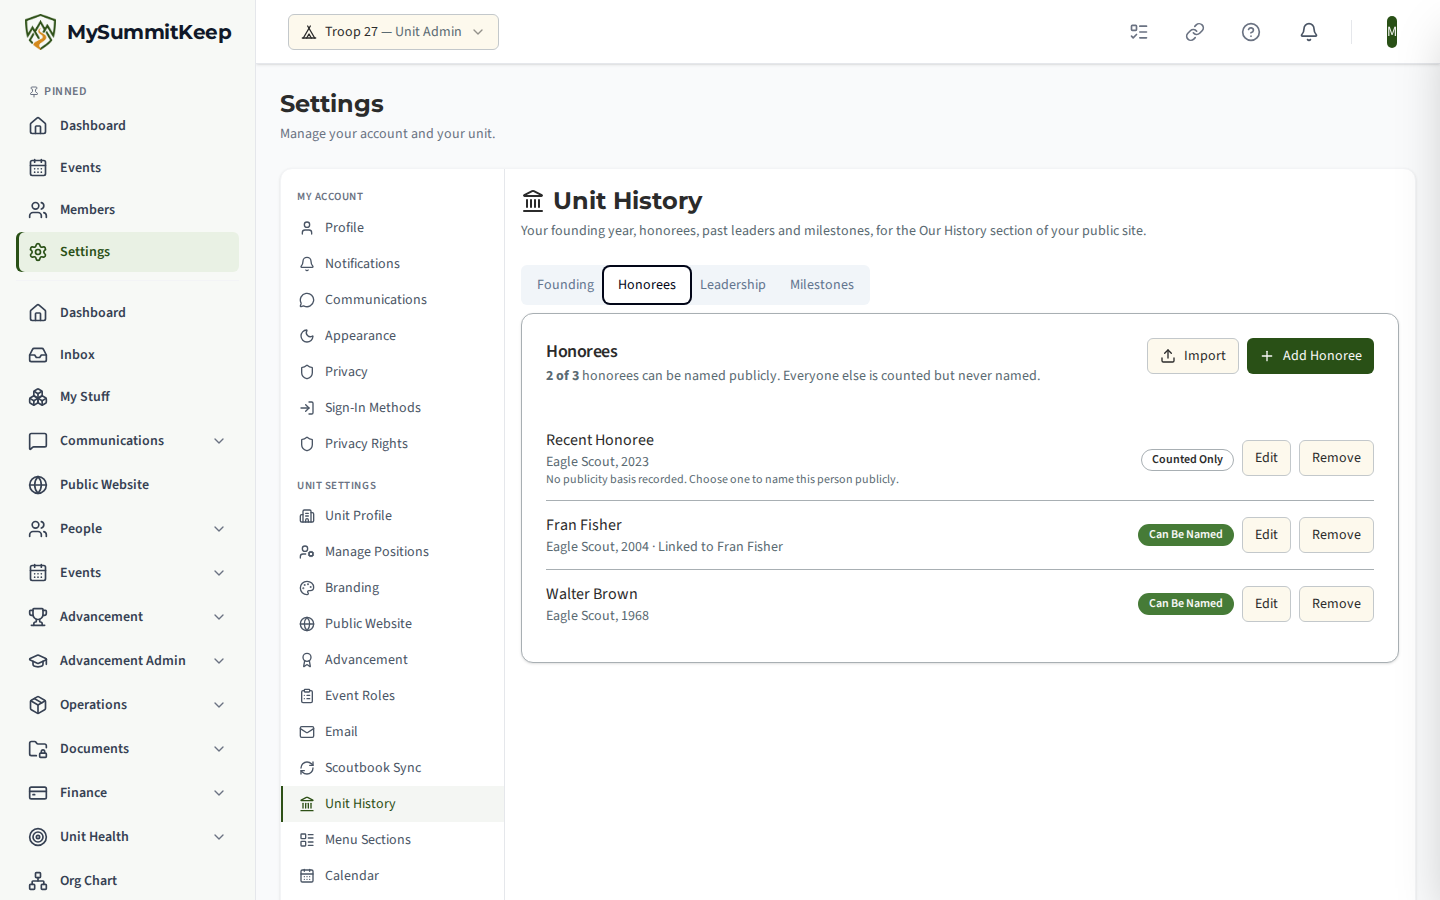
Task: Edit the Fran Fisher honoree
Action: [x=1266, y=535]
